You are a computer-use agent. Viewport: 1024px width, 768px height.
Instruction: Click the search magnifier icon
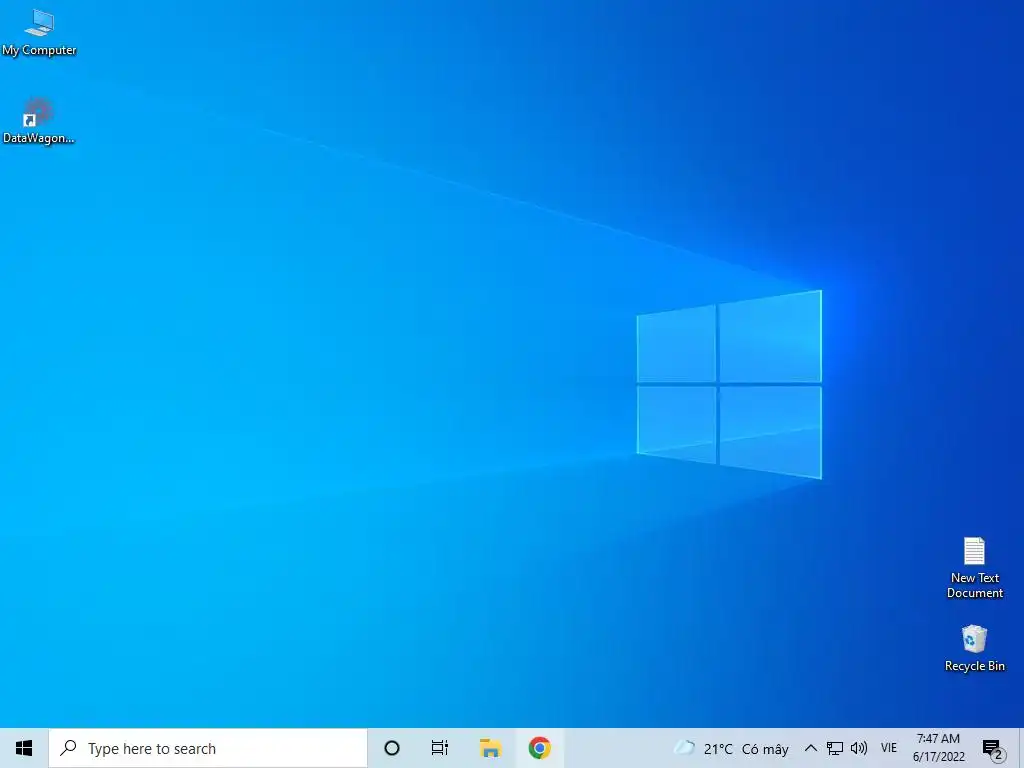pyautogui.click(x=68, y=748)
